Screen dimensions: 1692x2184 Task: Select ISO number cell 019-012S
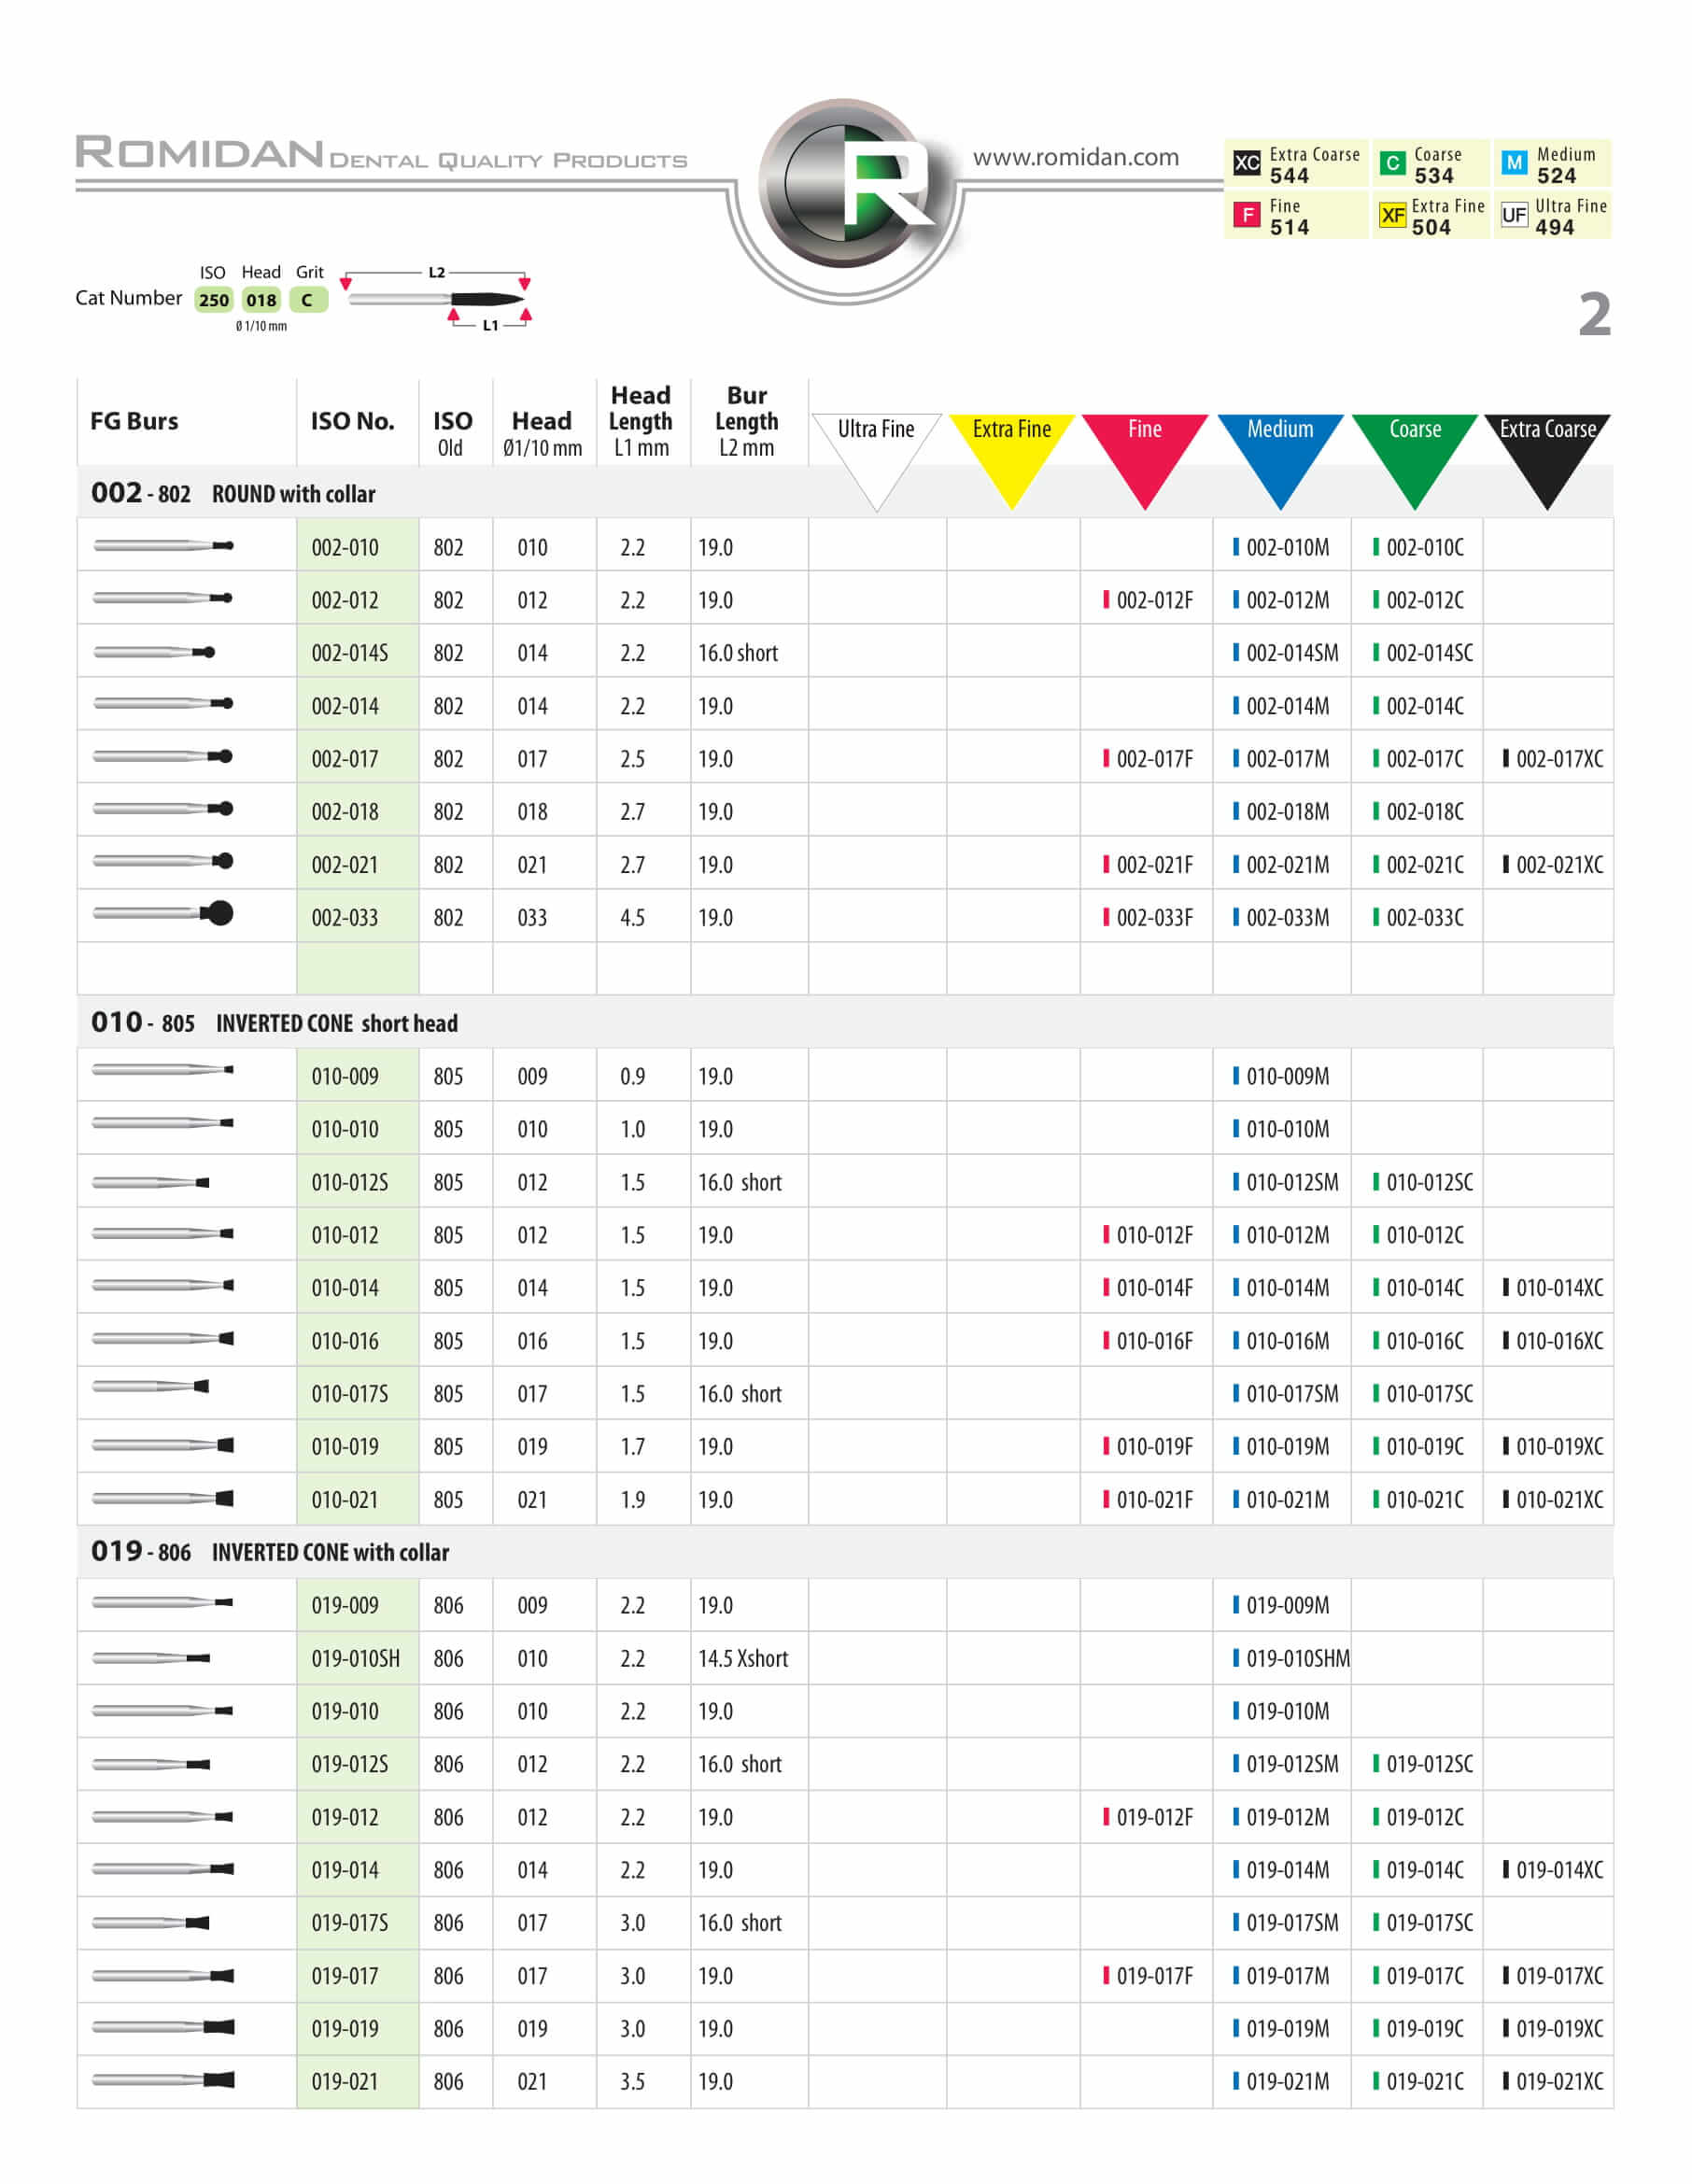[350, 1764]
